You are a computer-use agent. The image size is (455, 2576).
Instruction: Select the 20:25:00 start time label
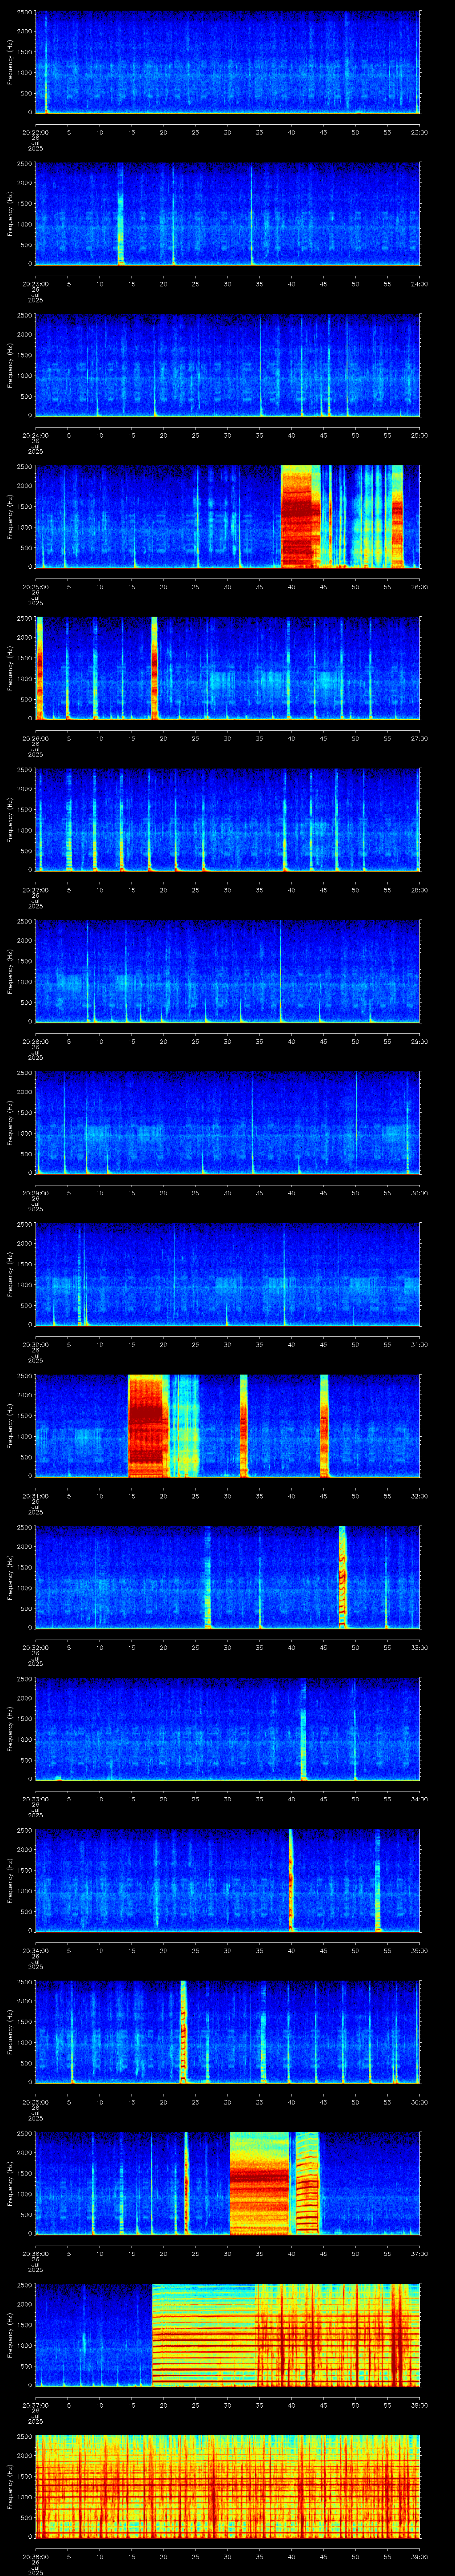35,586
